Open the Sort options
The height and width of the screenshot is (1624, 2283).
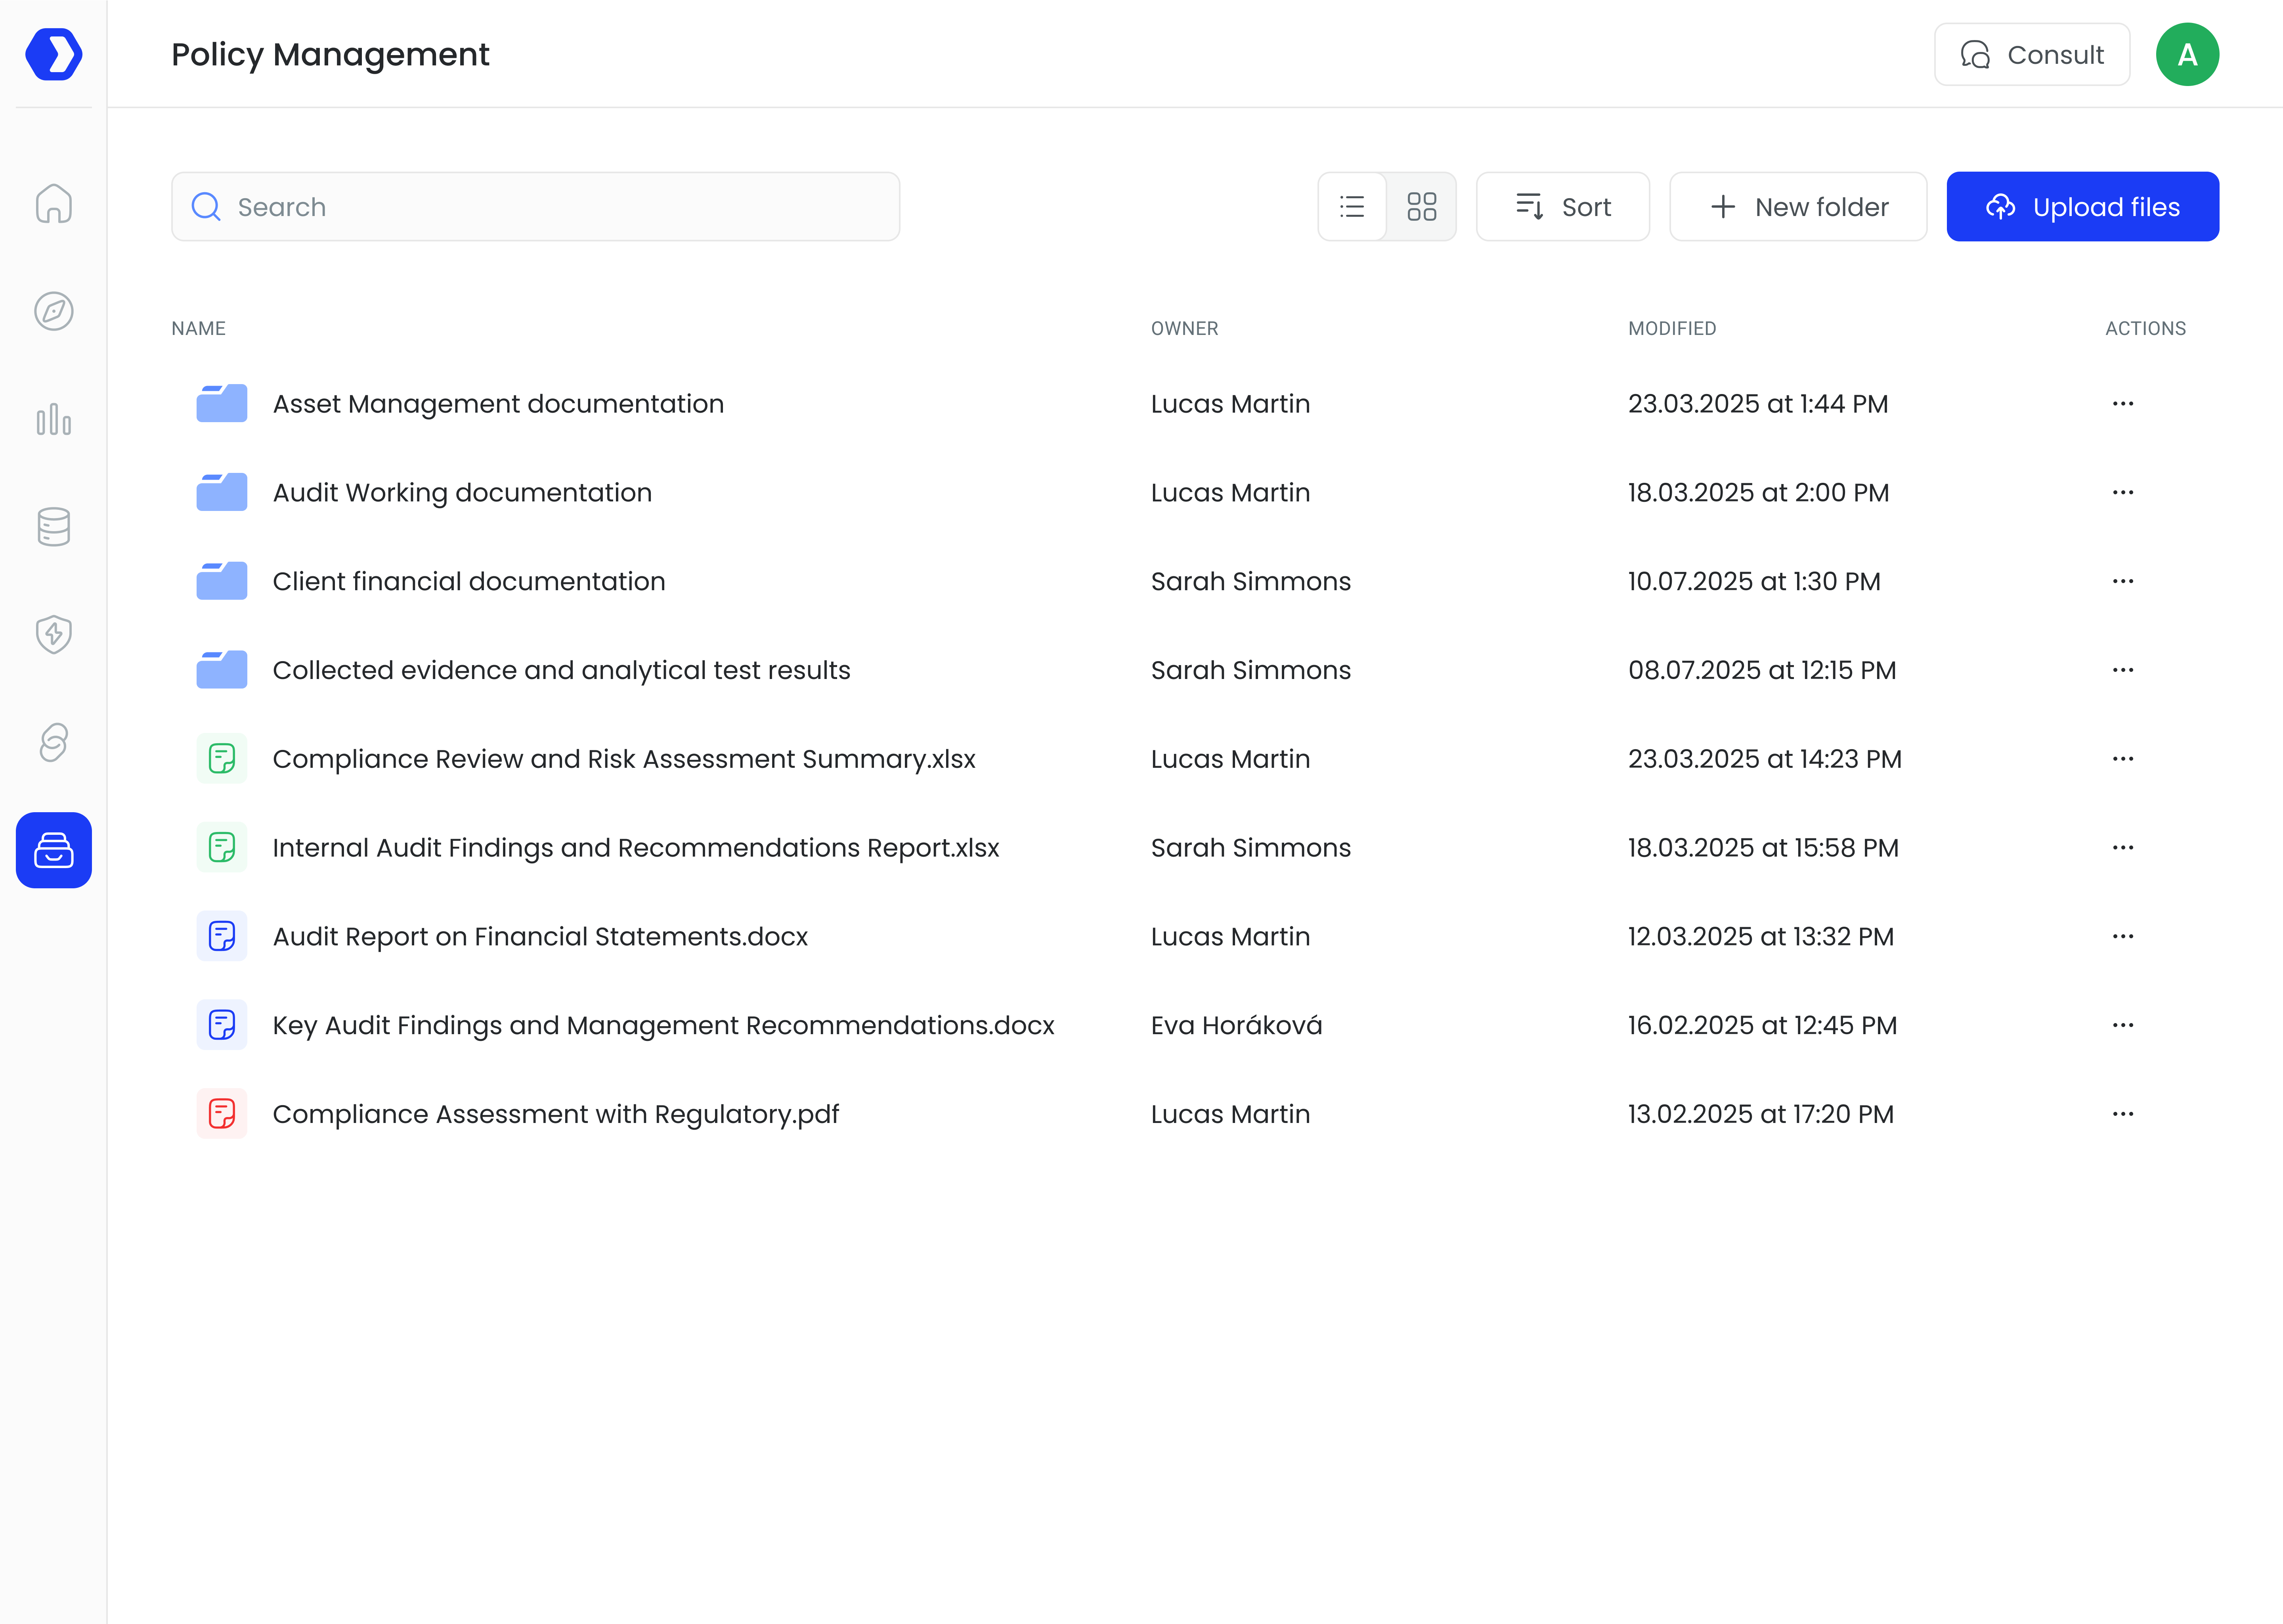point(1563,207)
